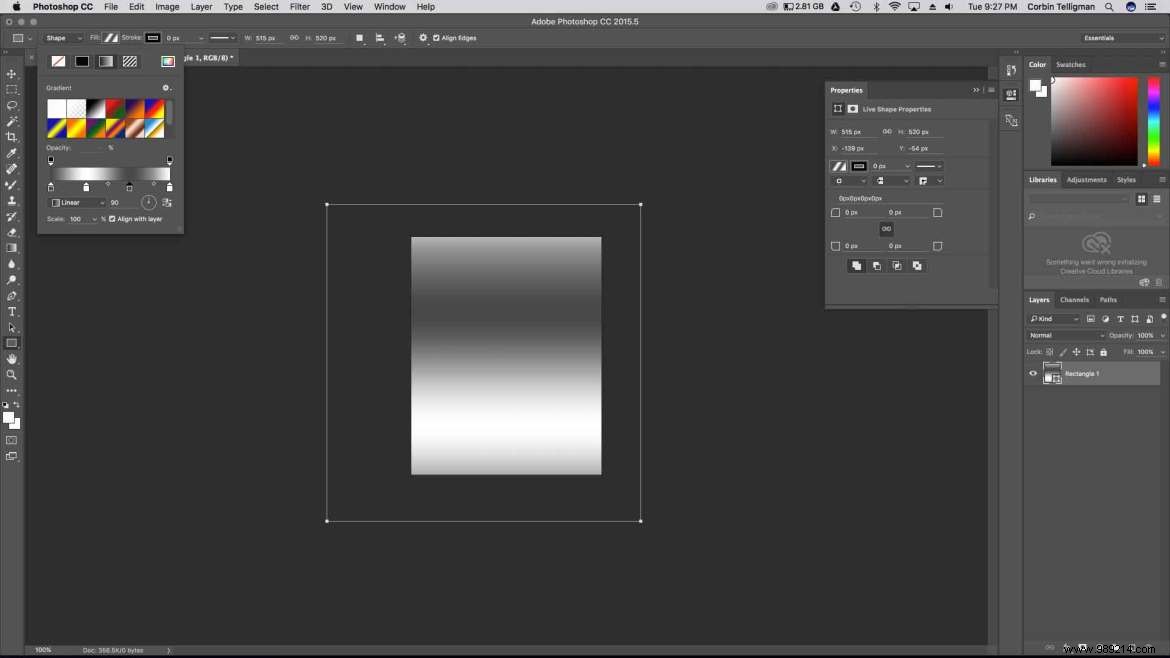Select the pattern fill option in the fill picker
Image resolution: width=1170 pixels, height=658 pixels.
point(130,60)
